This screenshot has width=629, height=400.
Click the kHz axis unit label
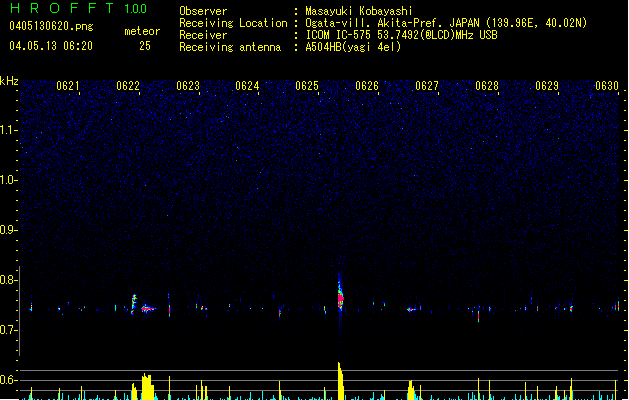click(x=9, y=81)
